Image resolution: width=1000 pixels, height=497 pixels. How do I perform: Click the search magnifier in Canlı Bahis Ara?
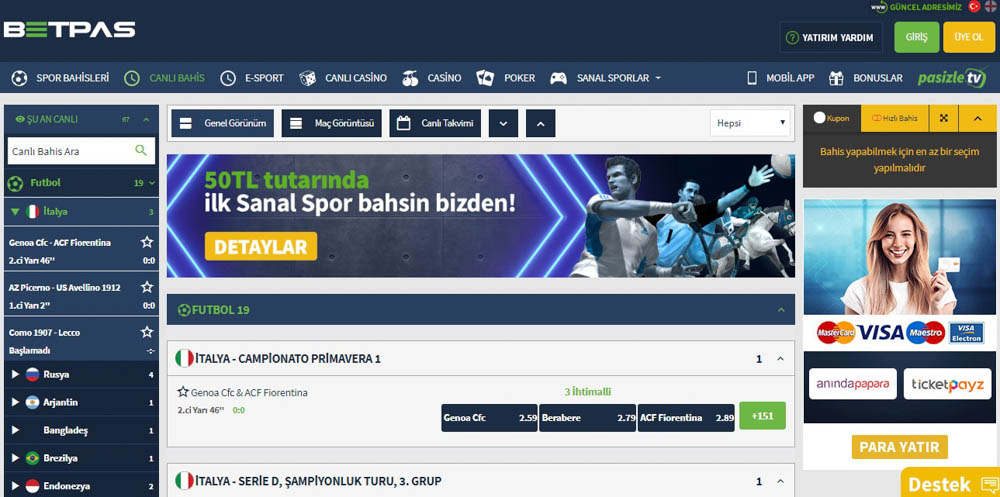[141, 151]
